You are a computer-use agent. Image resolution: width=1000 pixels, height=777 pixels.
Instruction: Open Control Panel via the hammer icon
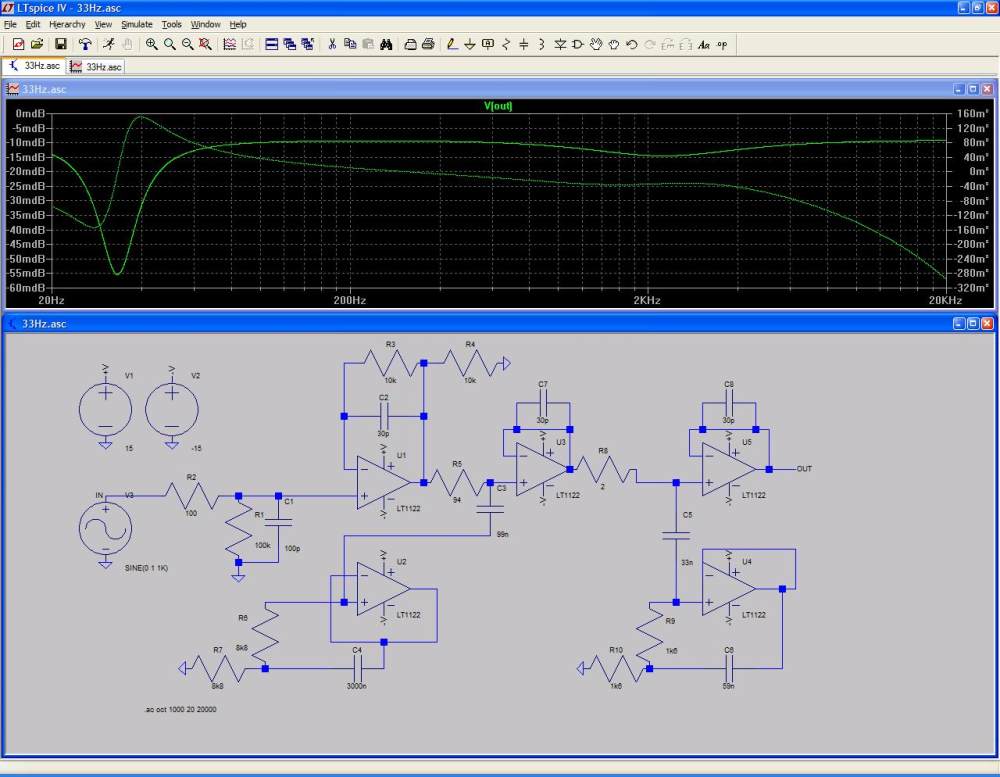coord(85,44)
